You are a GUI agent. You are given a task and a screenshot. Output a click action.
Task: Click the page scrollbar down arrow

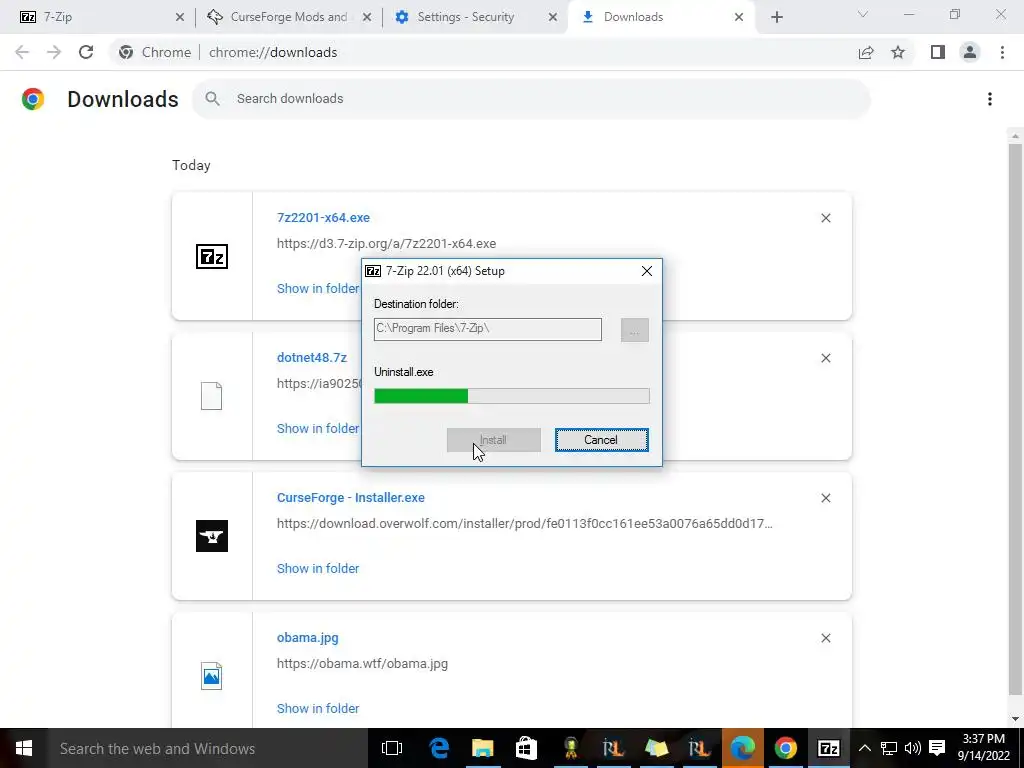click(x=1015, y=720)
